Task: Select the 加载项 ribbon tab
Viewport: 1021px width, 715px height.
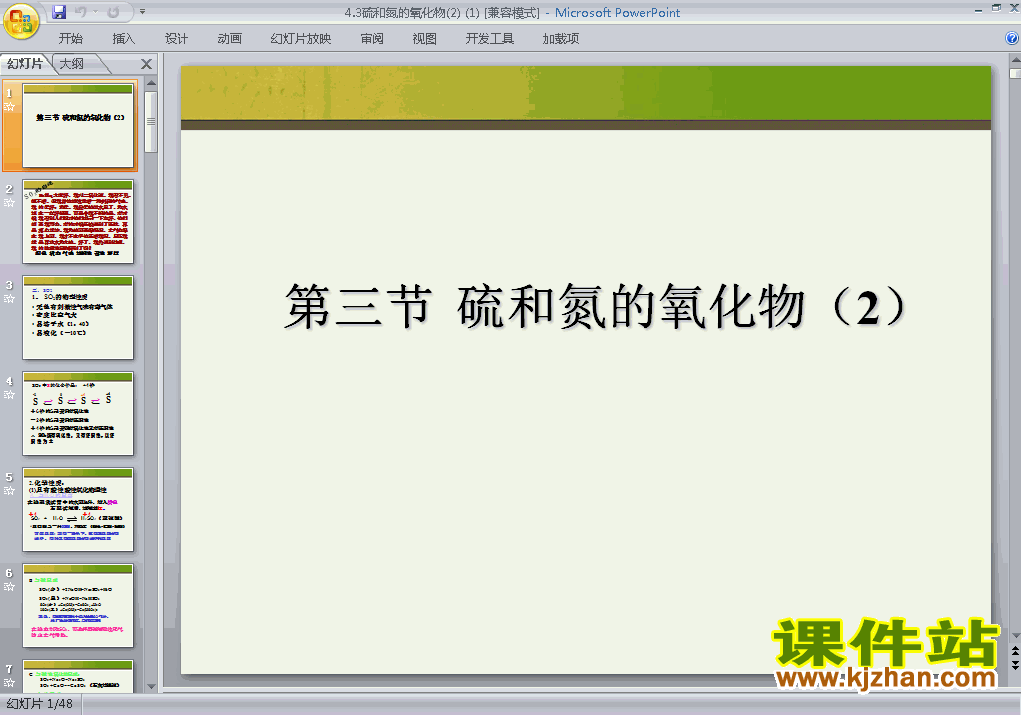Action: 561,38
